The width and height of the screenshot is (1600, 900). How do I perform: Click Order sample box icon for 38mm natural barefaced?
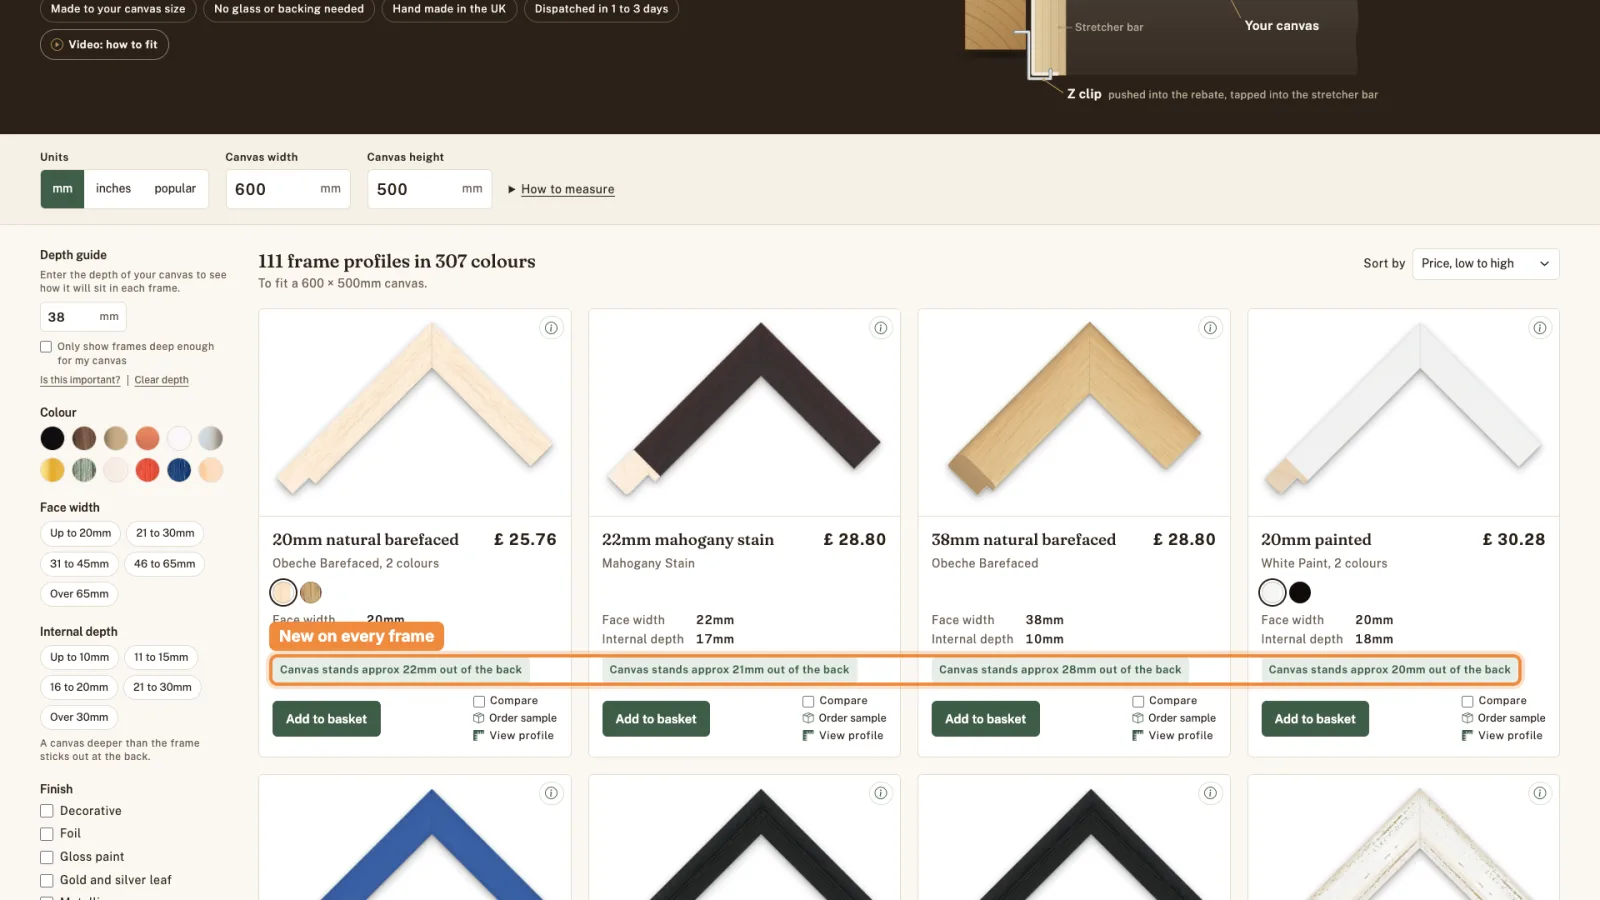[1138, 718]
